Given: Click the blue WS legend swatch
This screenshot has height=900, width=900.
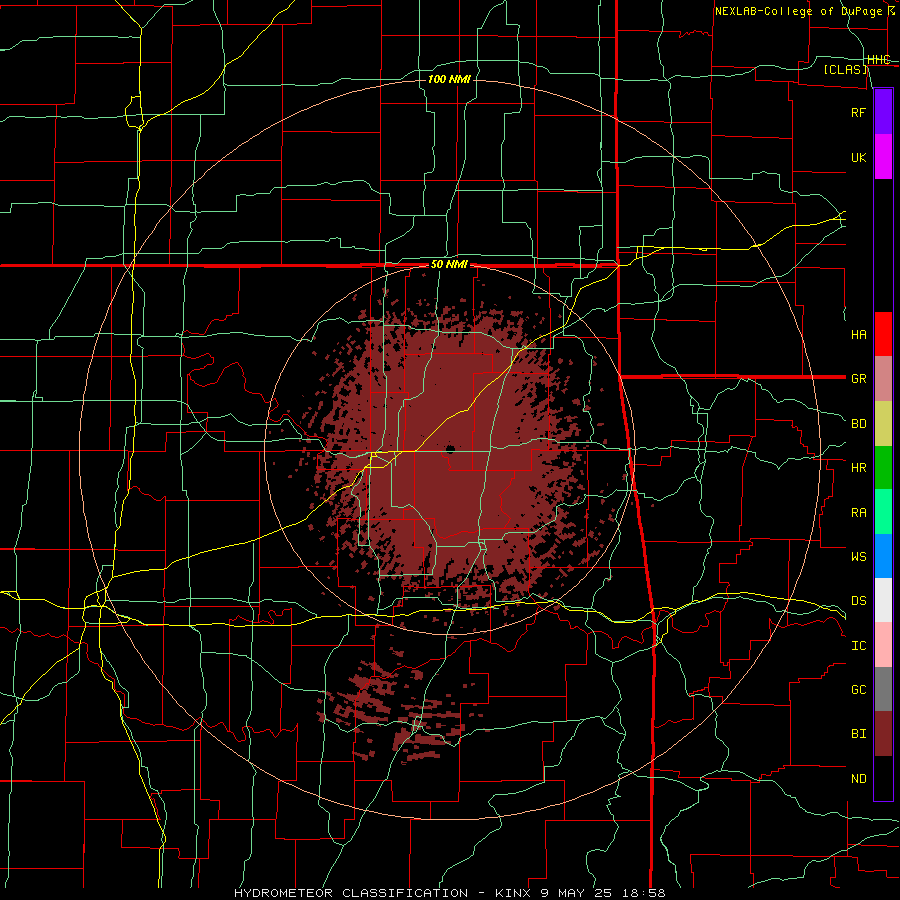Looking at the screenshot, I should point(883,556).
